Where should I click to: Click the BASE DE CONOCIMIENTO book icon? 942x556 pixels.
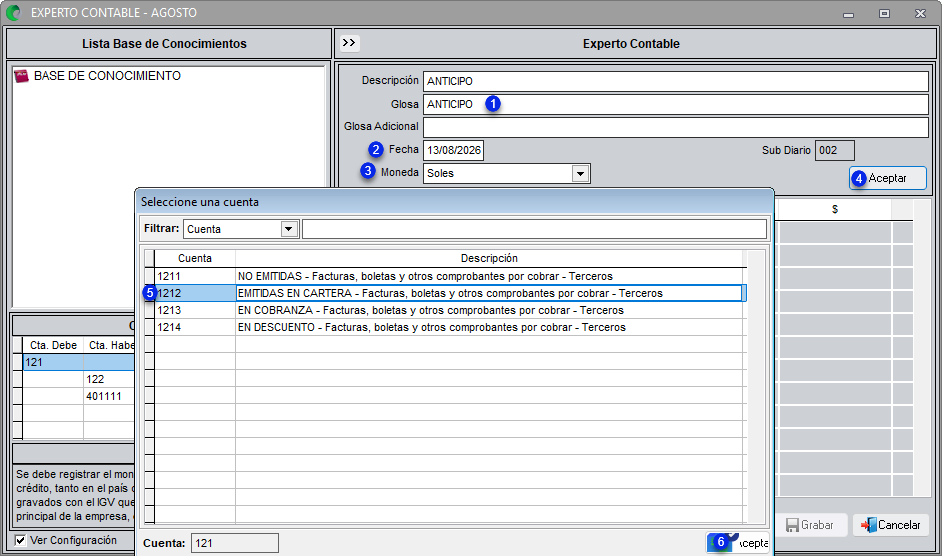pos(21,76)
